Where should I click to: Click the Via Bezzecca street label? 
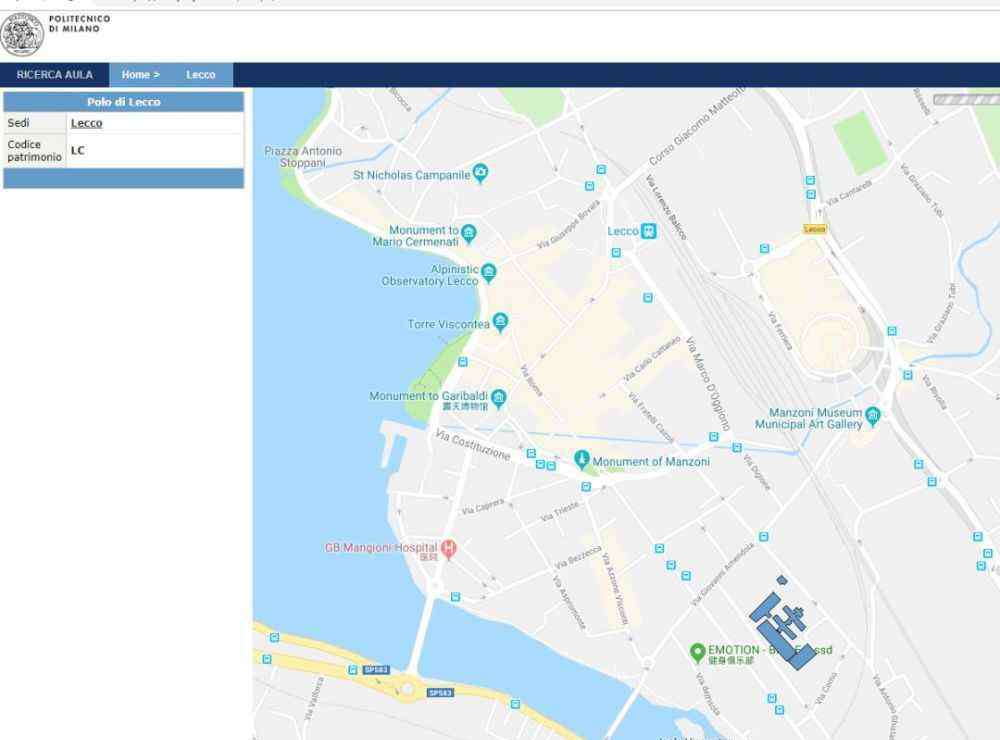click(x=577, y=557)
